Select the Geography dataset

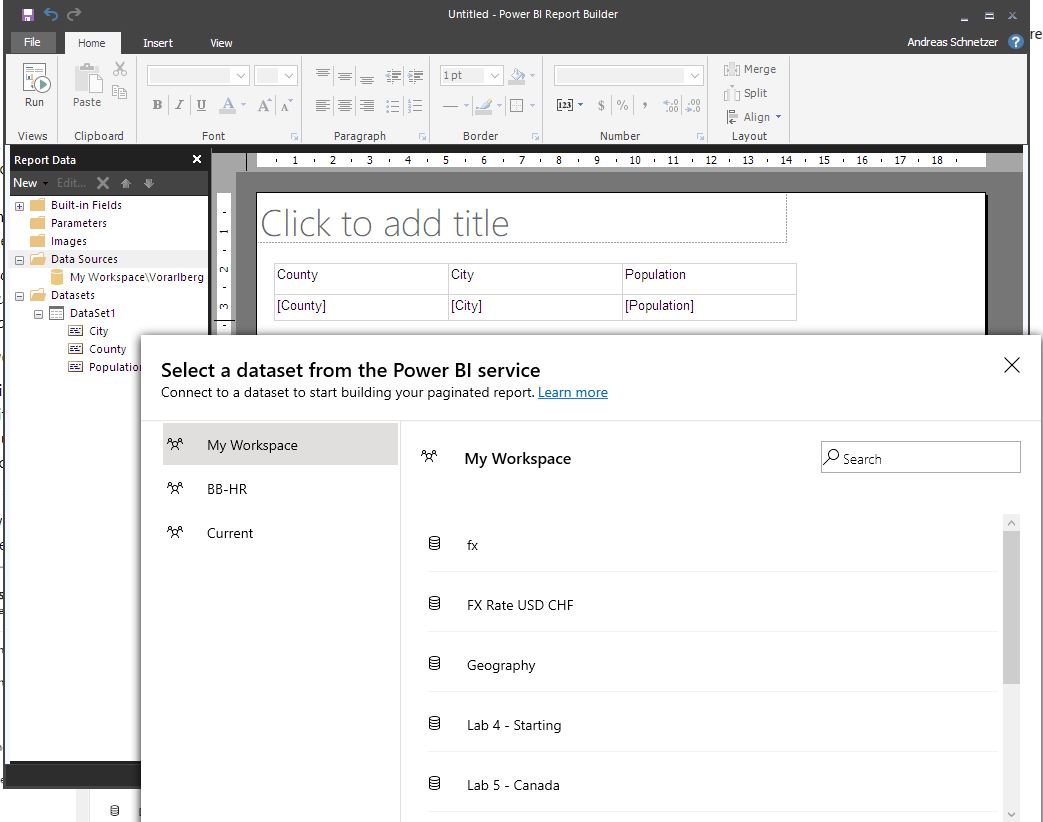tap(501, 665)
